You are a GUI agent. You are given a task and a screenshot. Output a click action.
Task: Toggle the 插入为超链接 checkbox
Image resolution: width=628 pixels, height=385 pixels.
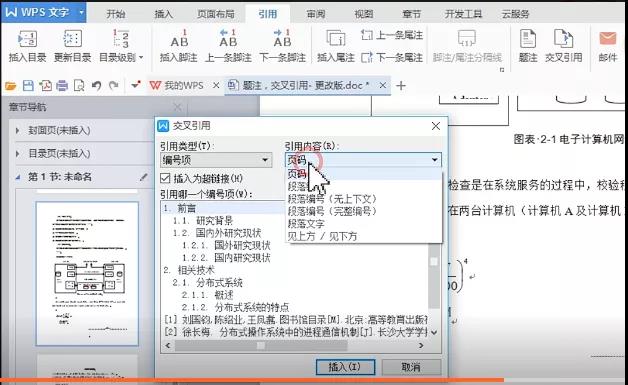click(x=165, y=178)
